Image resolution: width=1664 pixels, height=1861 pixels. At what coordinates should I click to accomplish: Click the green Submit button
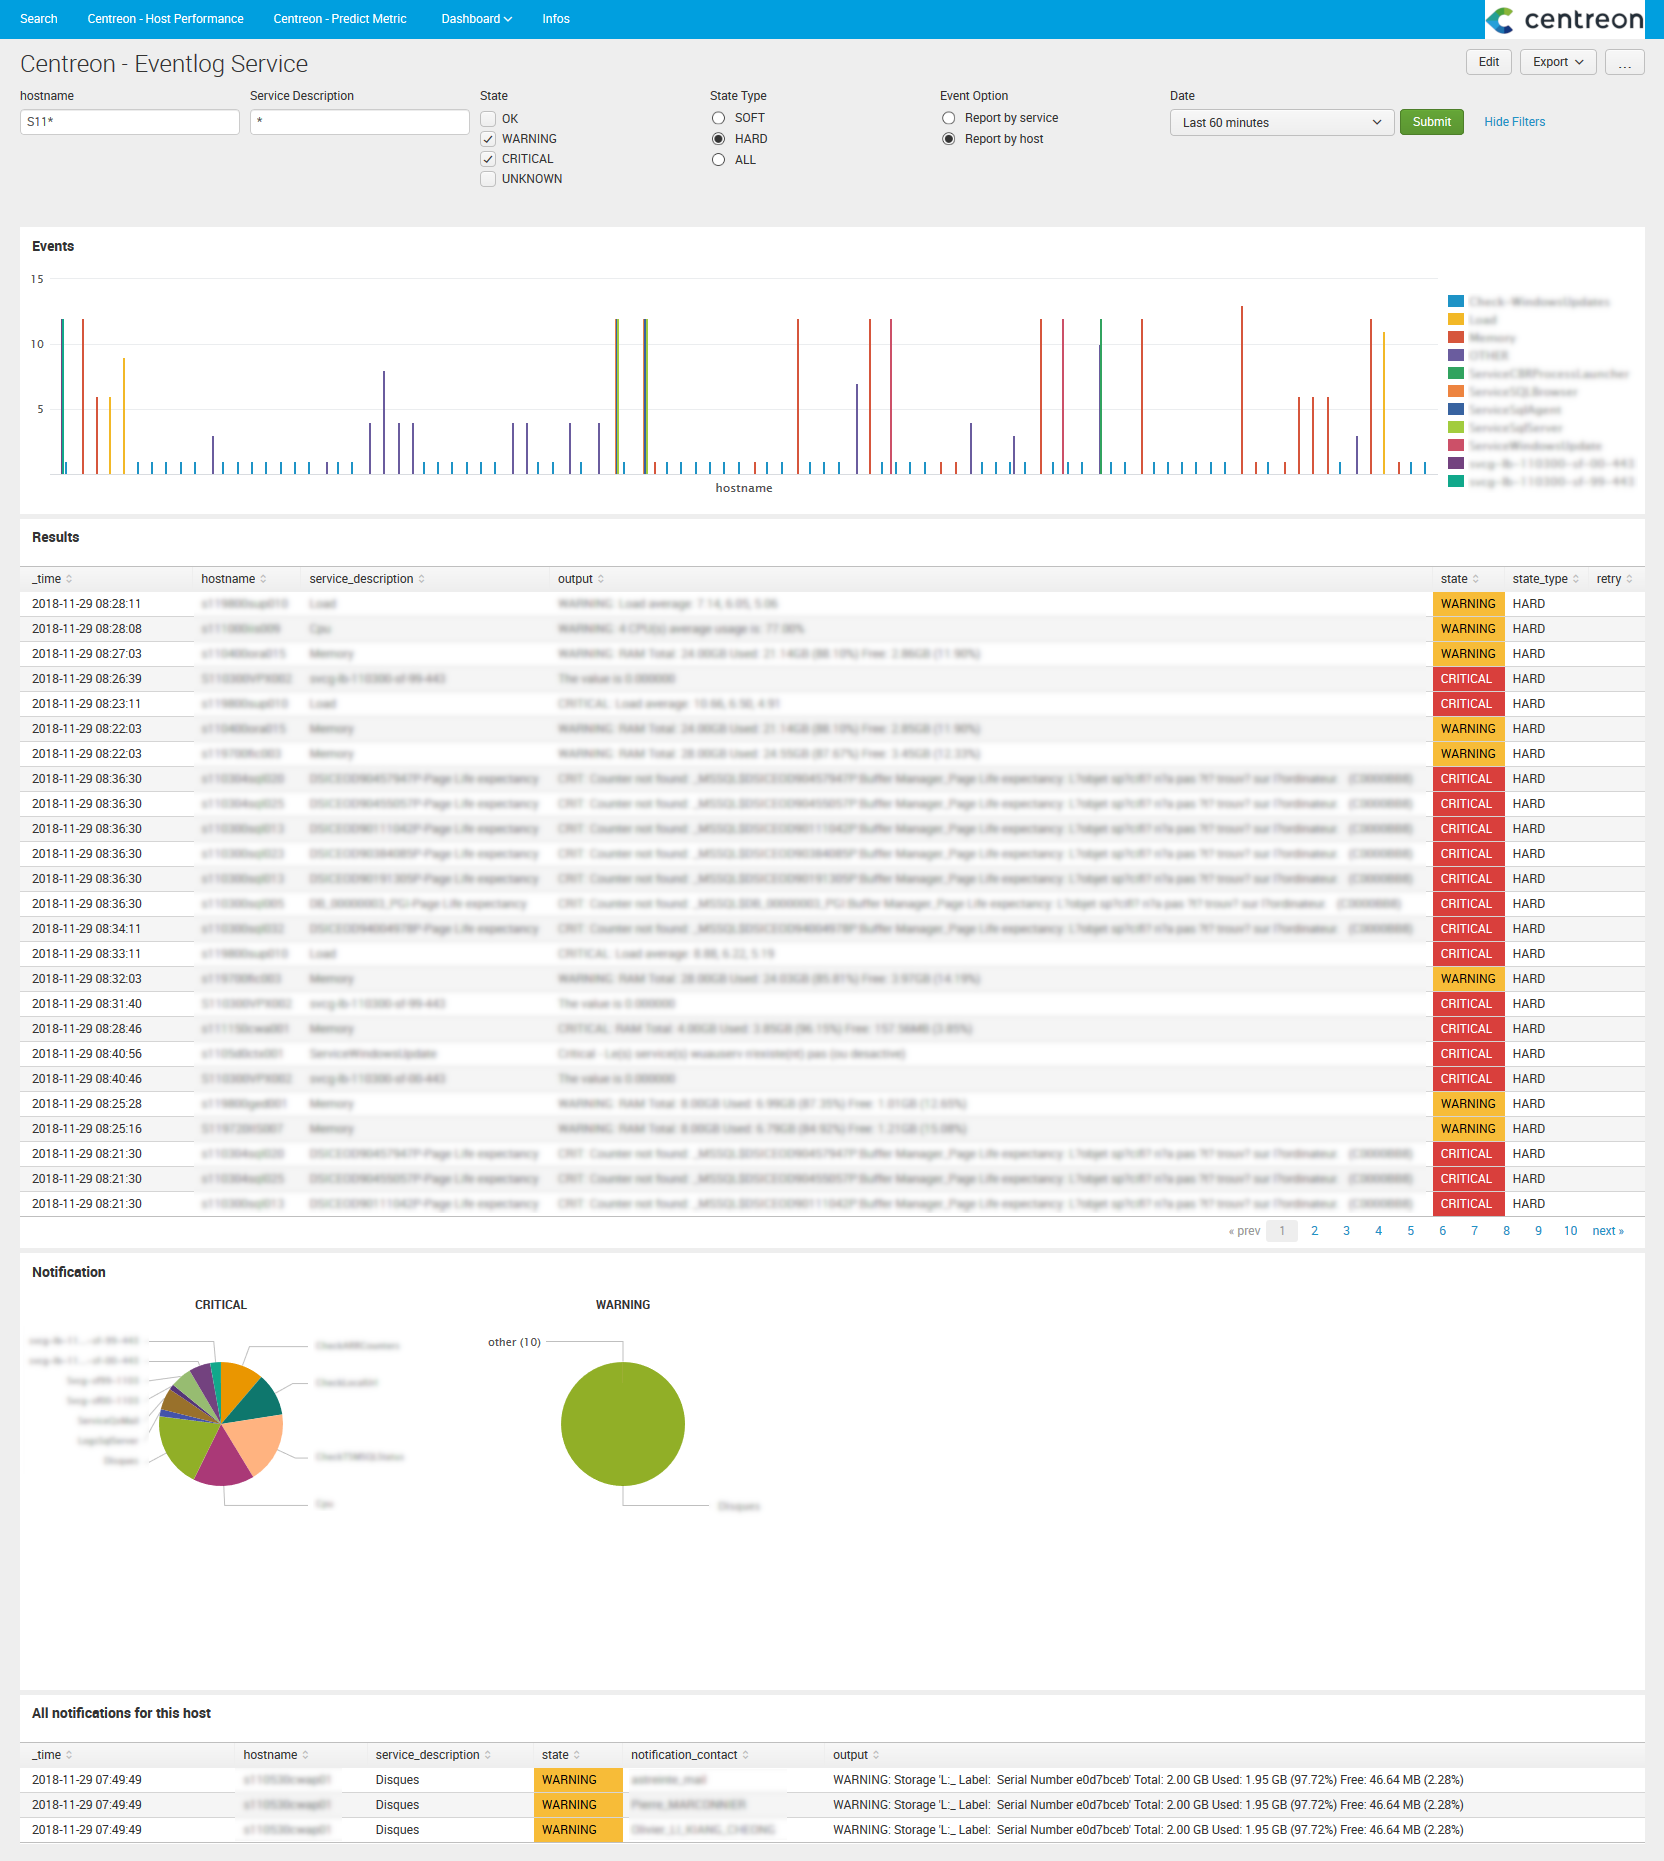pos(1431,122)
